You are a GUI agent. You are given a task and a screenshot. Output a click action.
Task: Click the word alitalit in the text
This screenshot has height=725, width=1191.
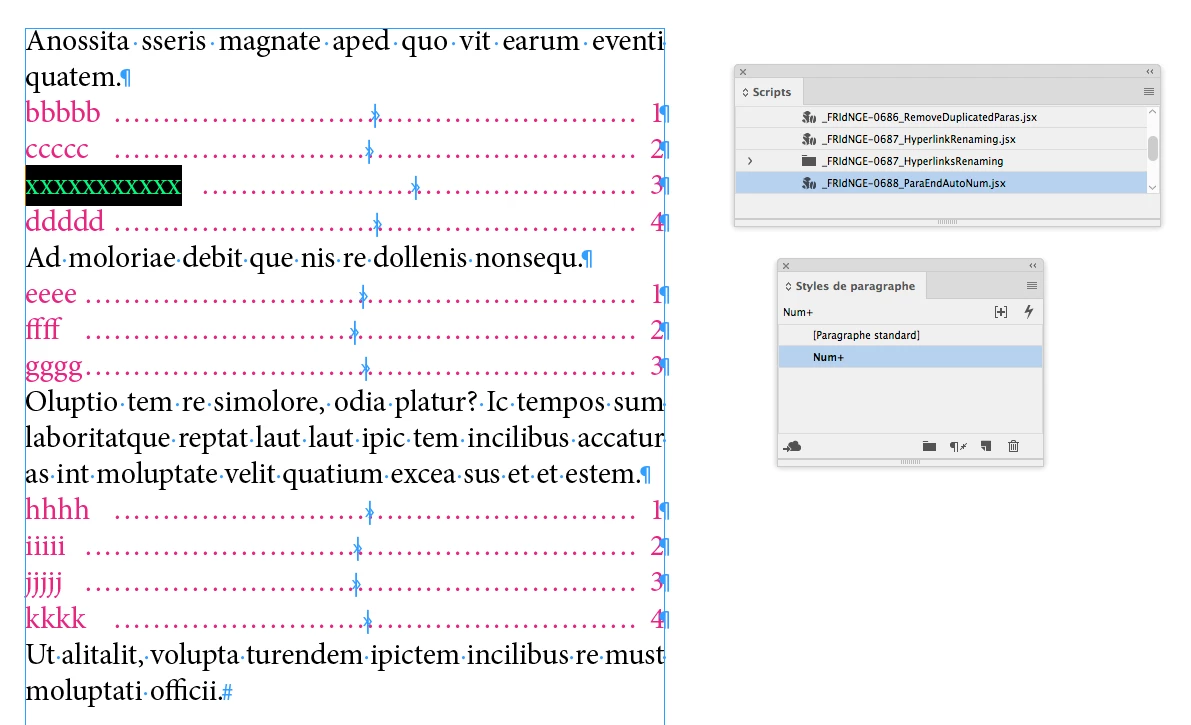coord(102,655)
